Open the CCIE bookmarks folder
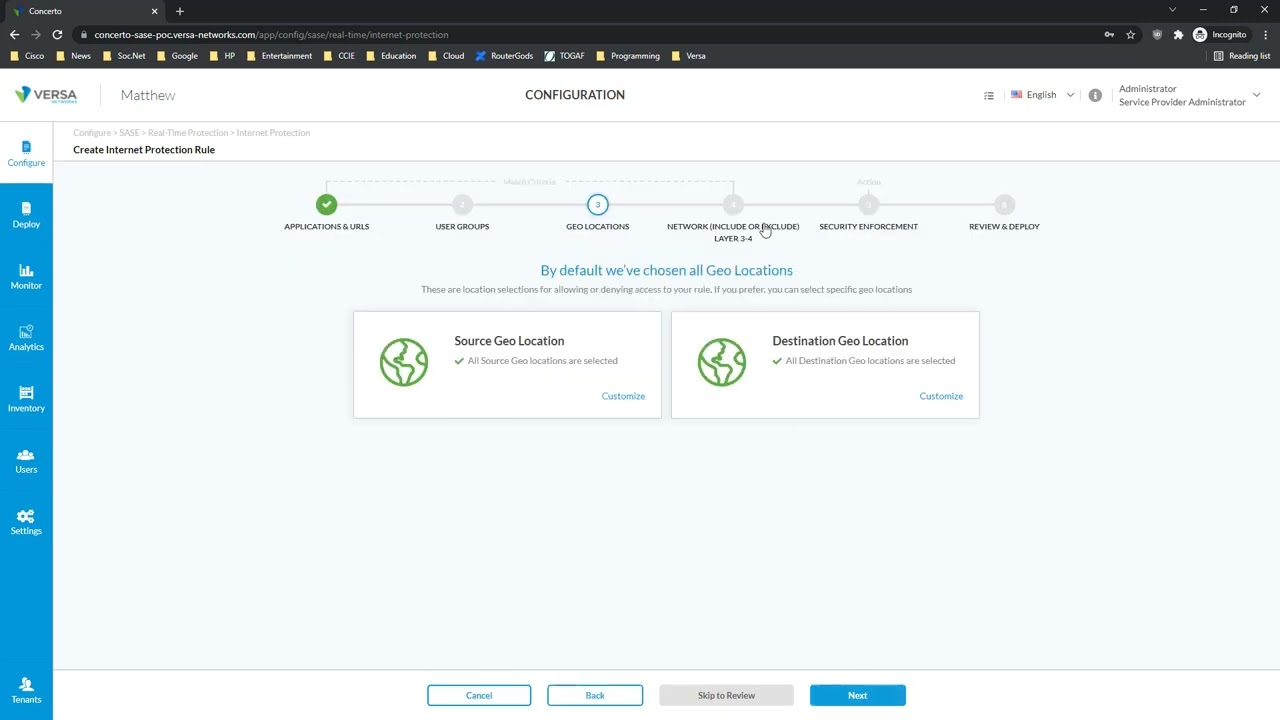The image size is (1280, 720). [x=340, y=56]
